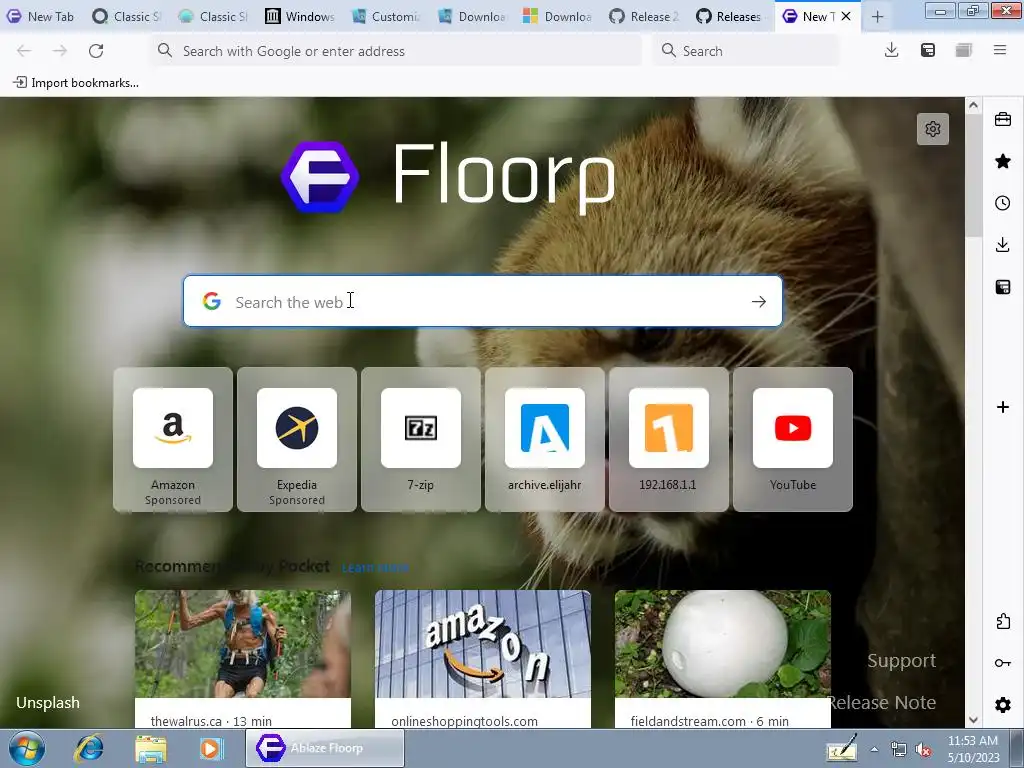The image size is (1024, 768).
Task: Click the page scrollbar down arrow
Action: (x=973, y=720)
